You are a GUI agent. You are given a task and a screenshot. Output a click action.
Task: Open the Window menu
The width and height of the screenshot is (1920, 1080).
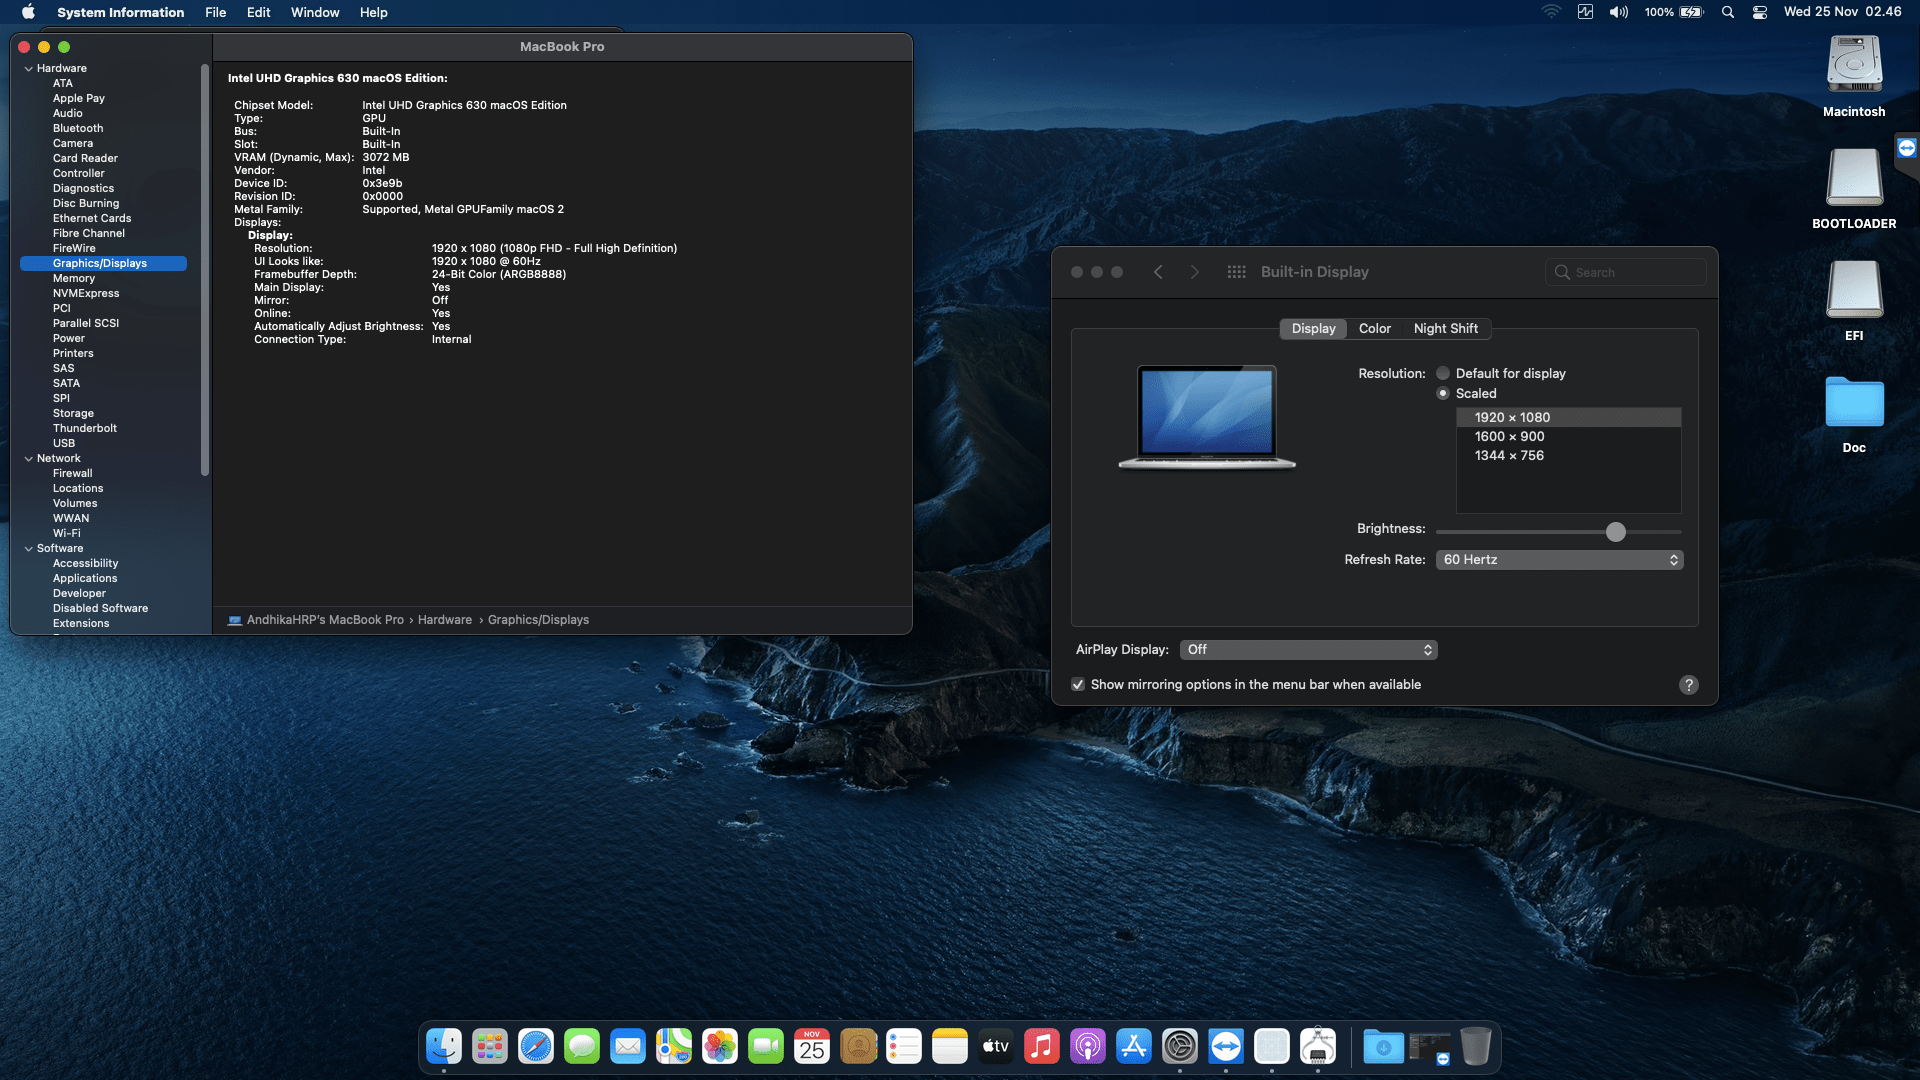click(x=314, y=12)
